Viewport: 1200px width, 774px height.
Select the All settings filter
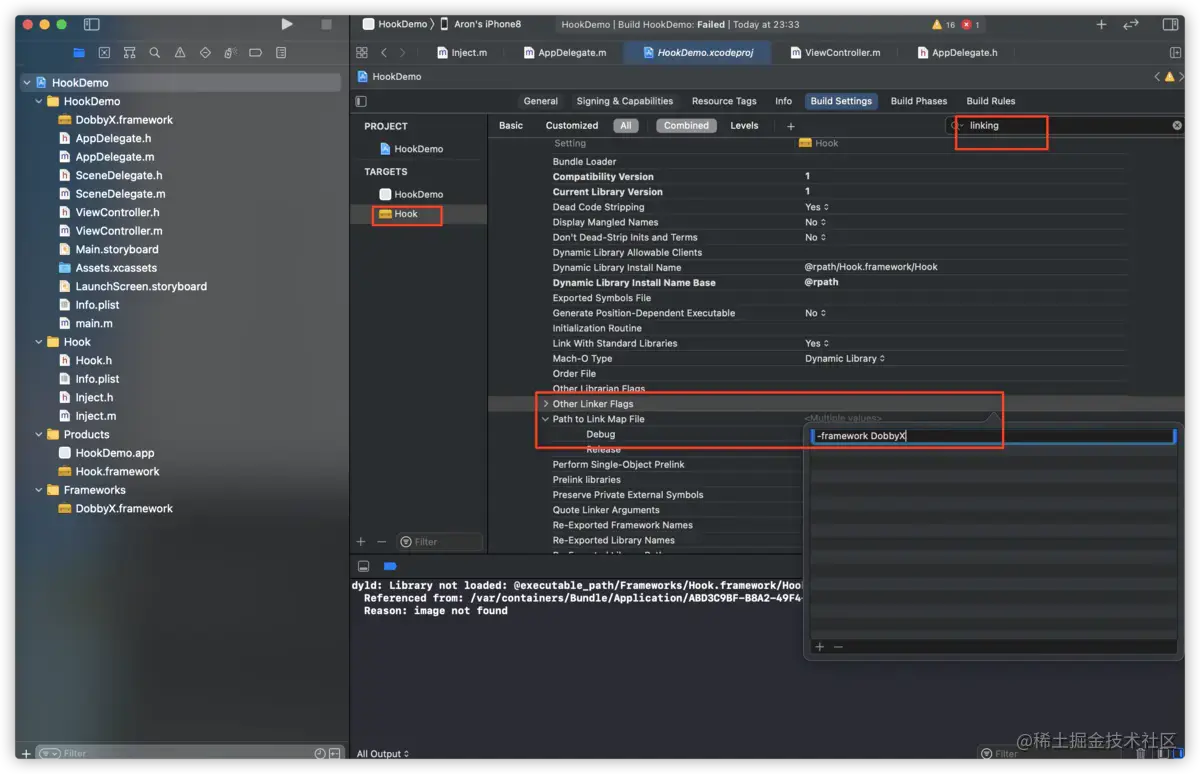[626, 126]
